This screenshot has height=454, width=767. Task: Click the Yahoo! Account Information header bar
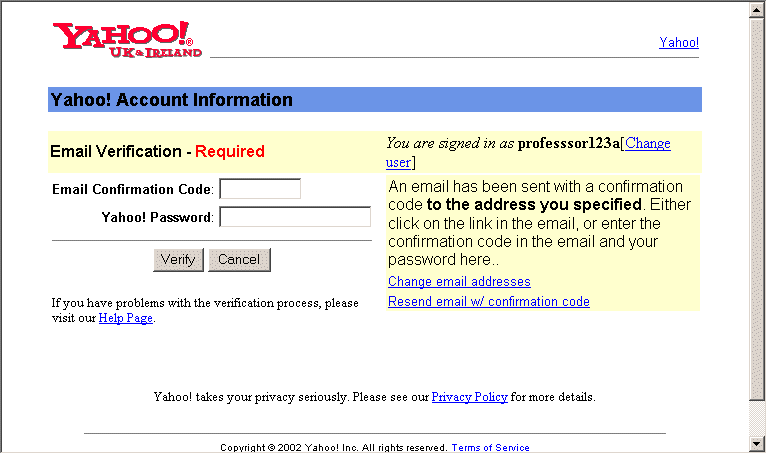[375, 100]
